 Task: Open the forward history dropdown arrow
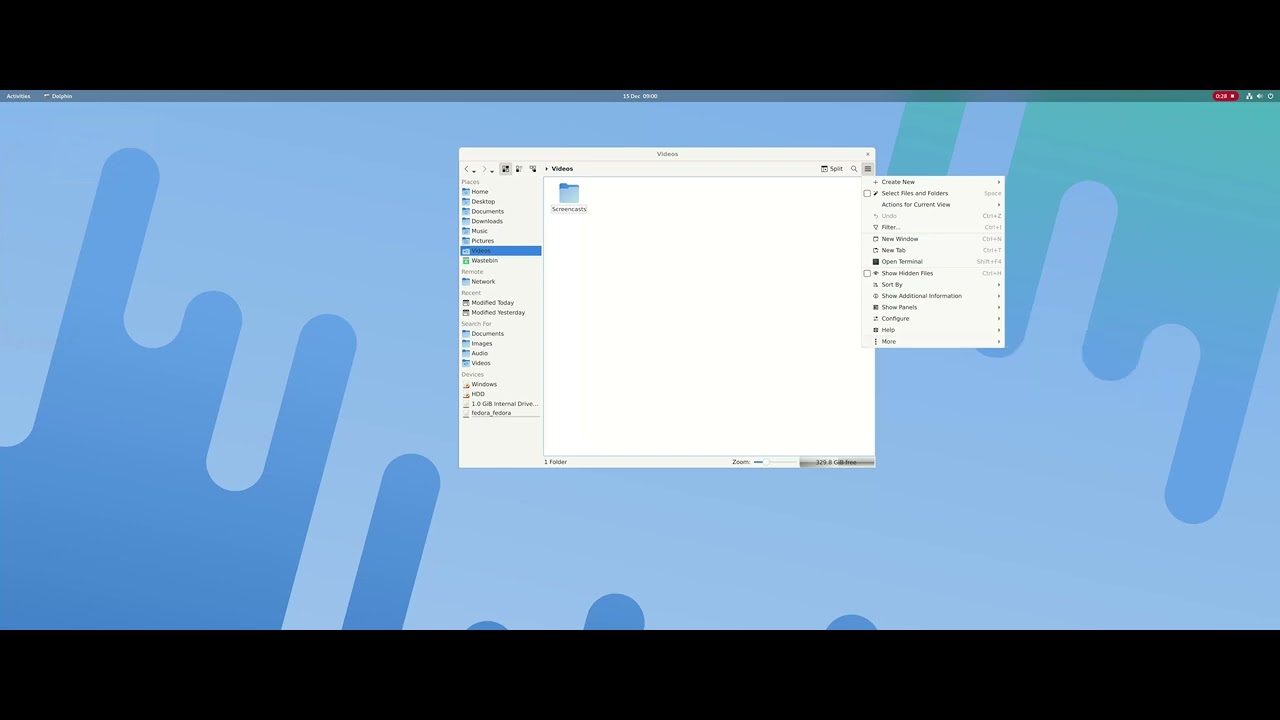tap(492, 171)
